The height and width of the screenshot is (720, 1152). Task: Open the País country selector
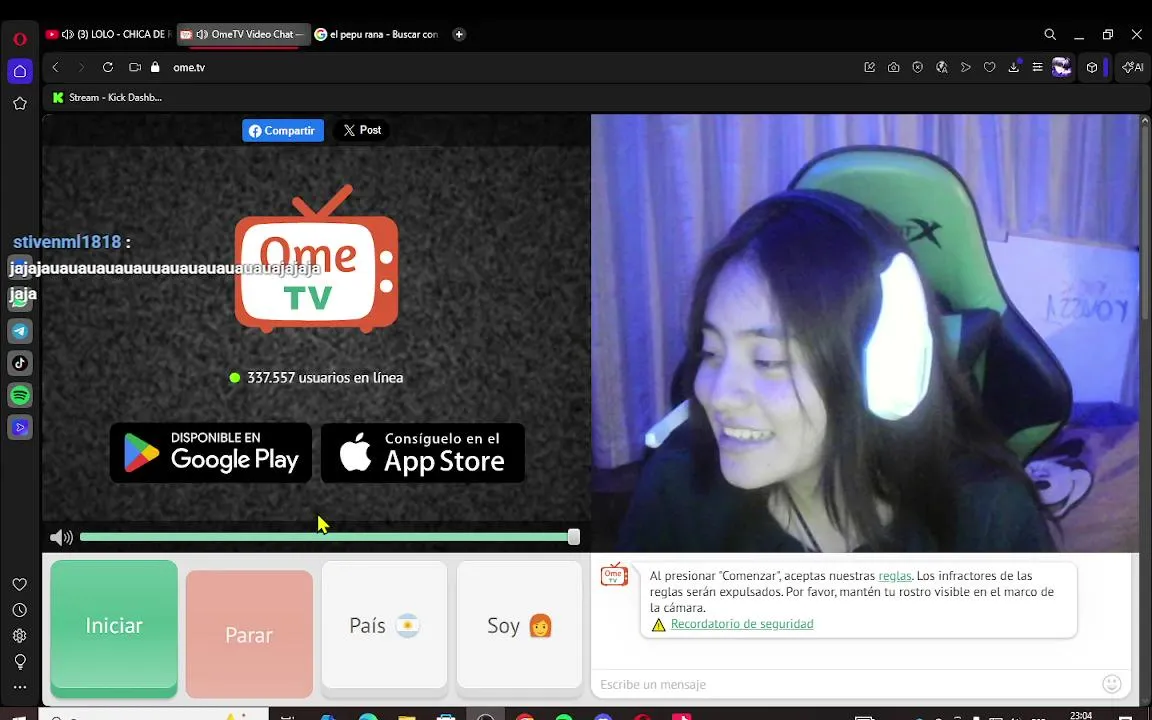tap(384, 625)
